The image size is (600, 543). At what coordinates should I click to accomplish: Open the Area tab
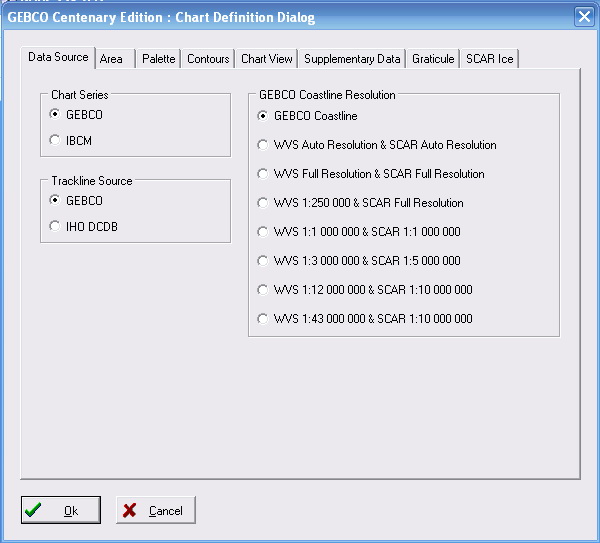115,59
